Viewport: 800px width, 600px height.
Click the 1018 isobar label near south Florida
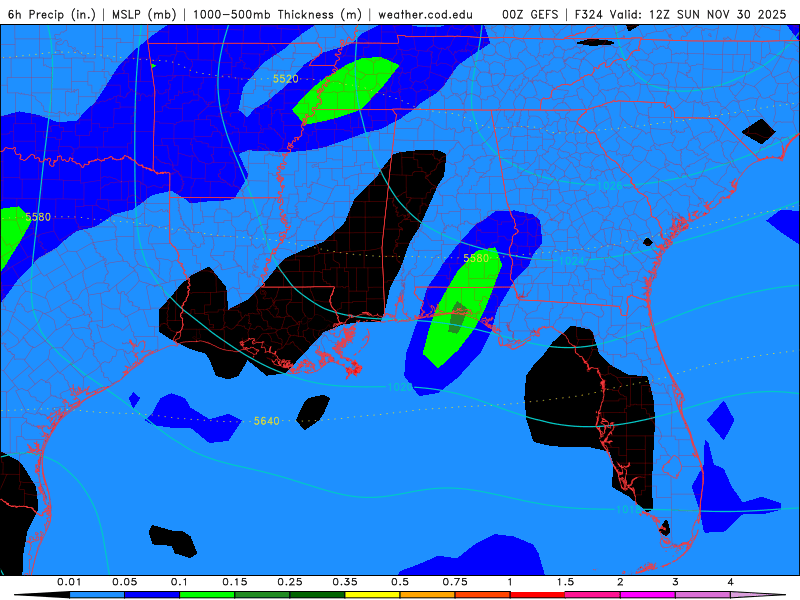(x=628, y=509)
